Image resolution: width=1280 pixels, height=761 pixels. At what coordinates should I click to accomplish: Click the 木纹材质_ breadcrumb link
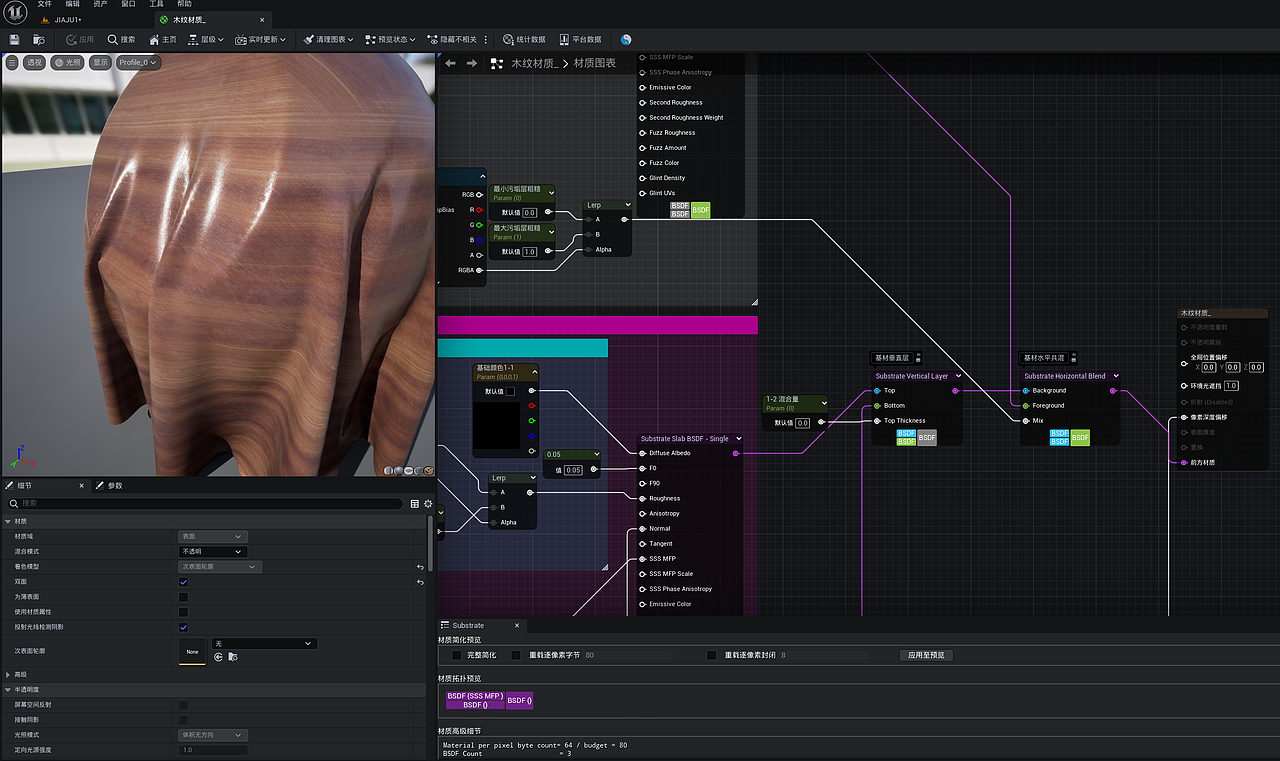(535, 63)
